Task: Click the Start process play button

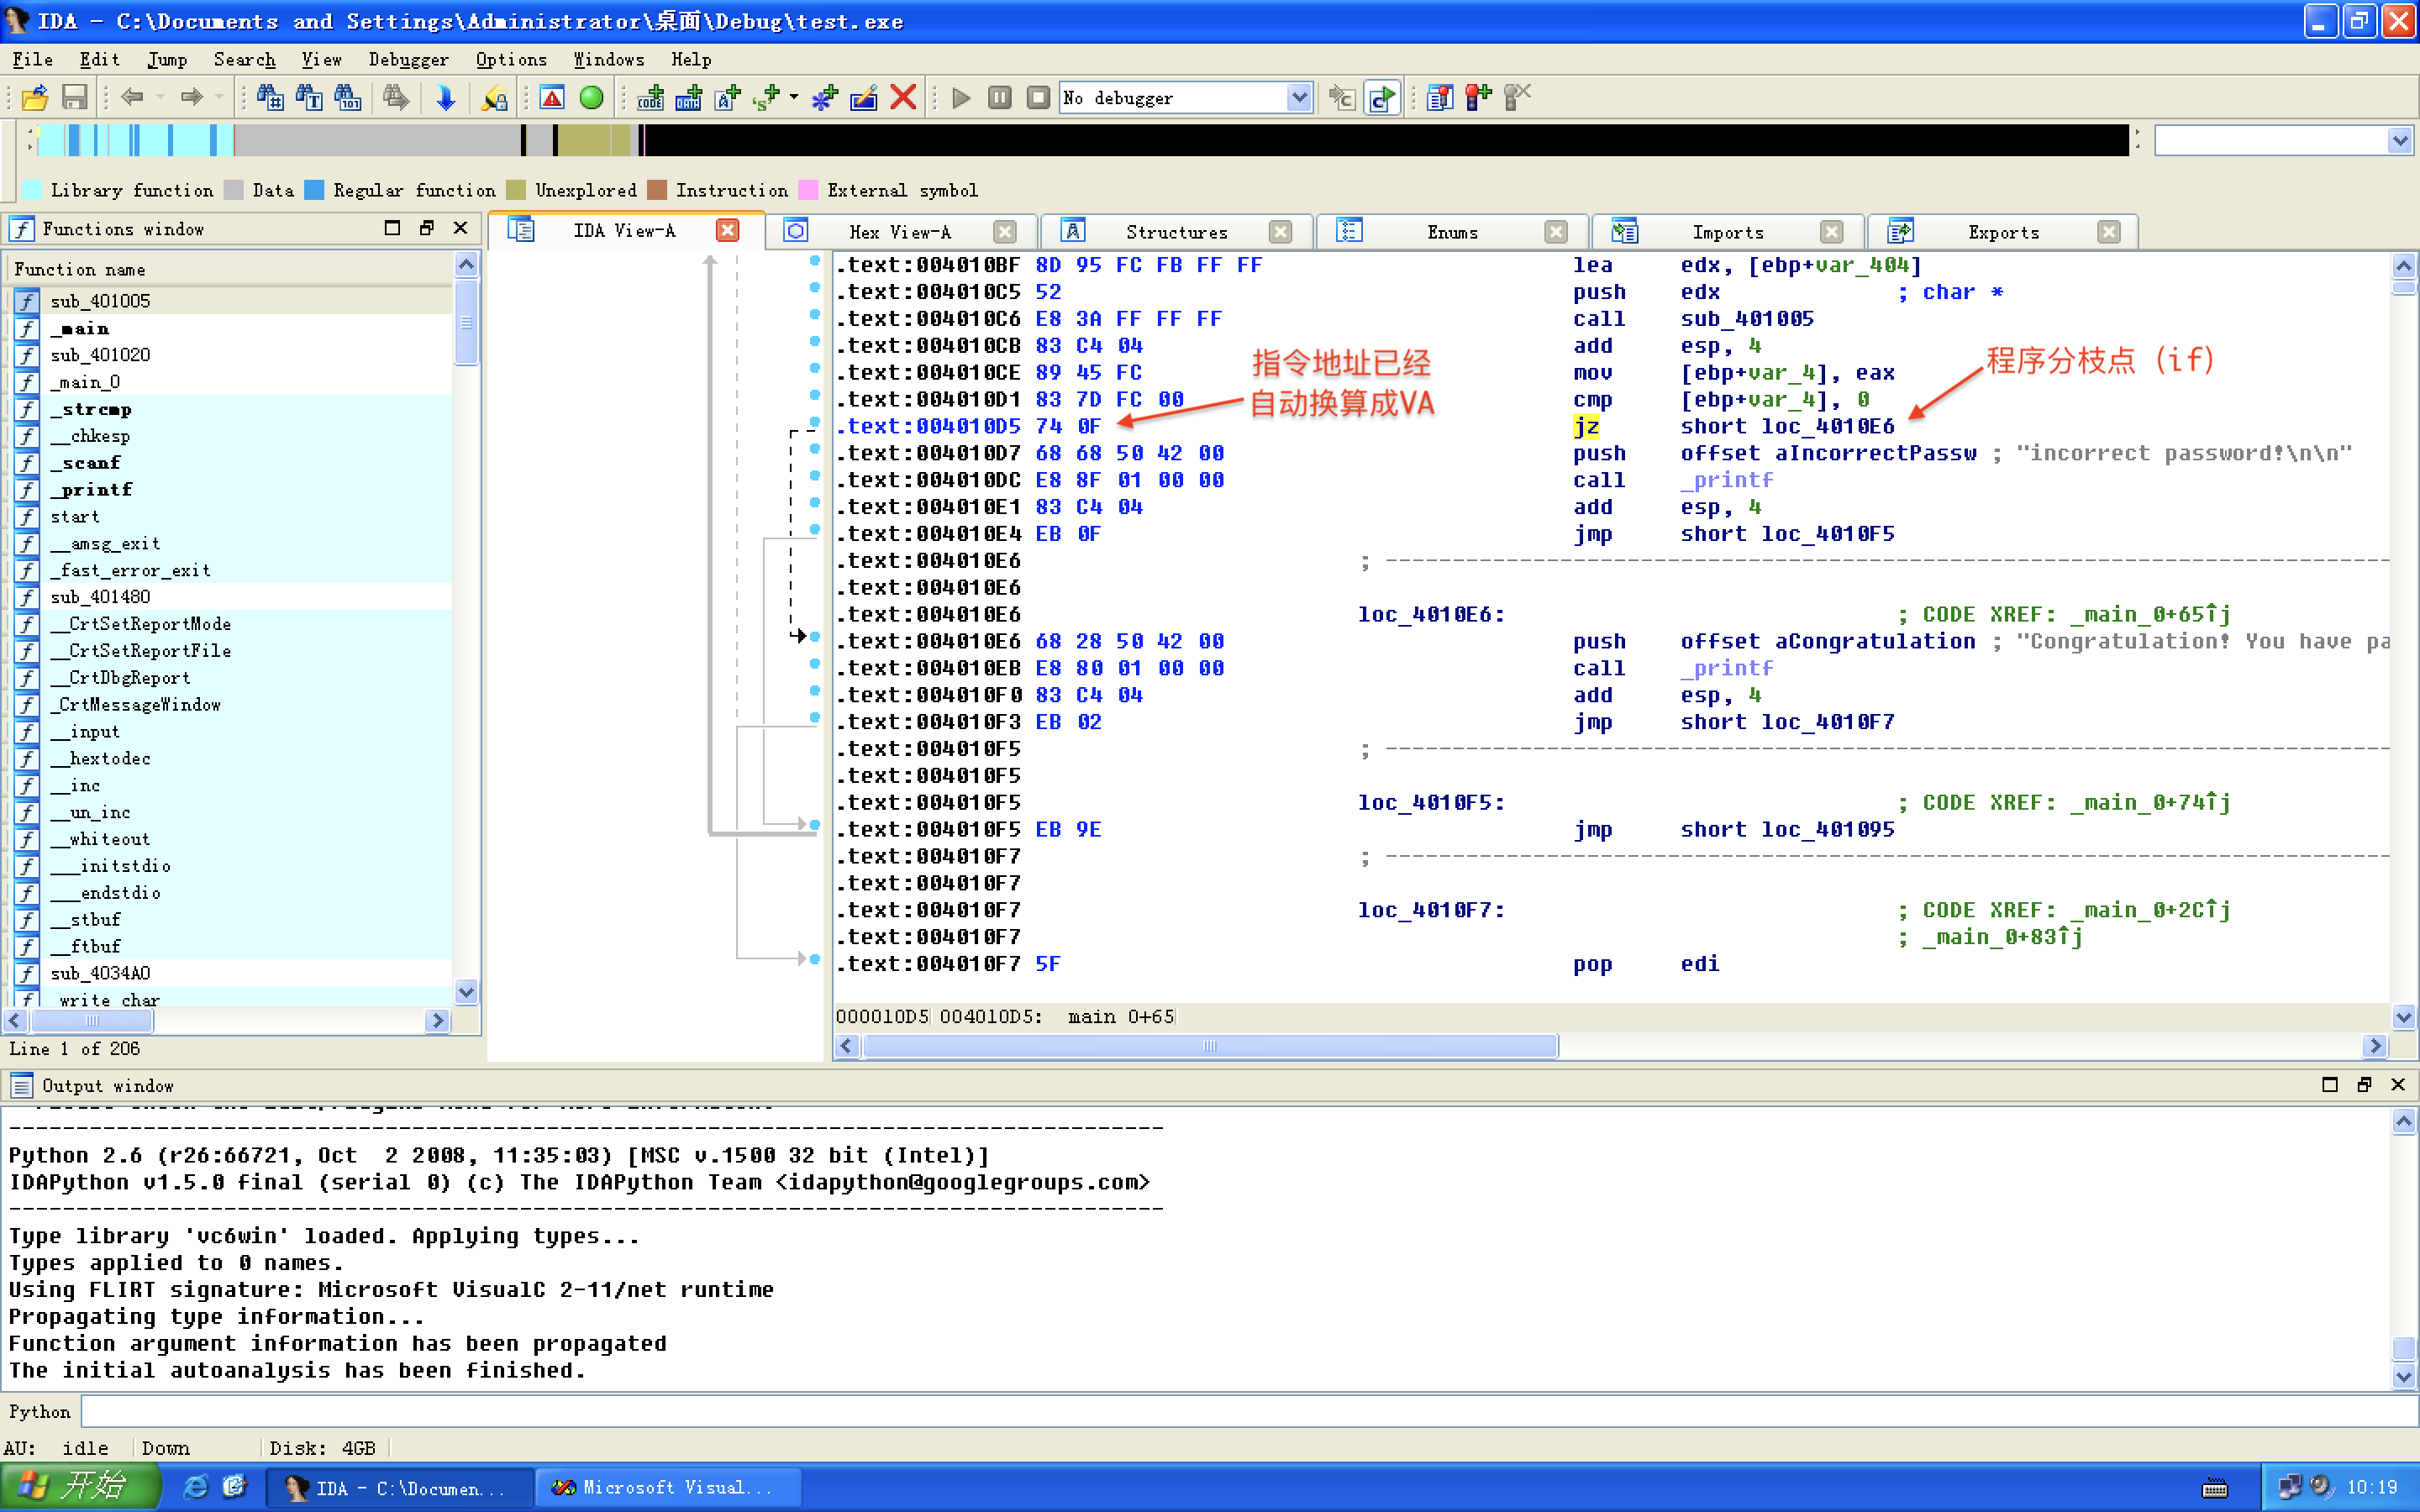Action: 961,97
